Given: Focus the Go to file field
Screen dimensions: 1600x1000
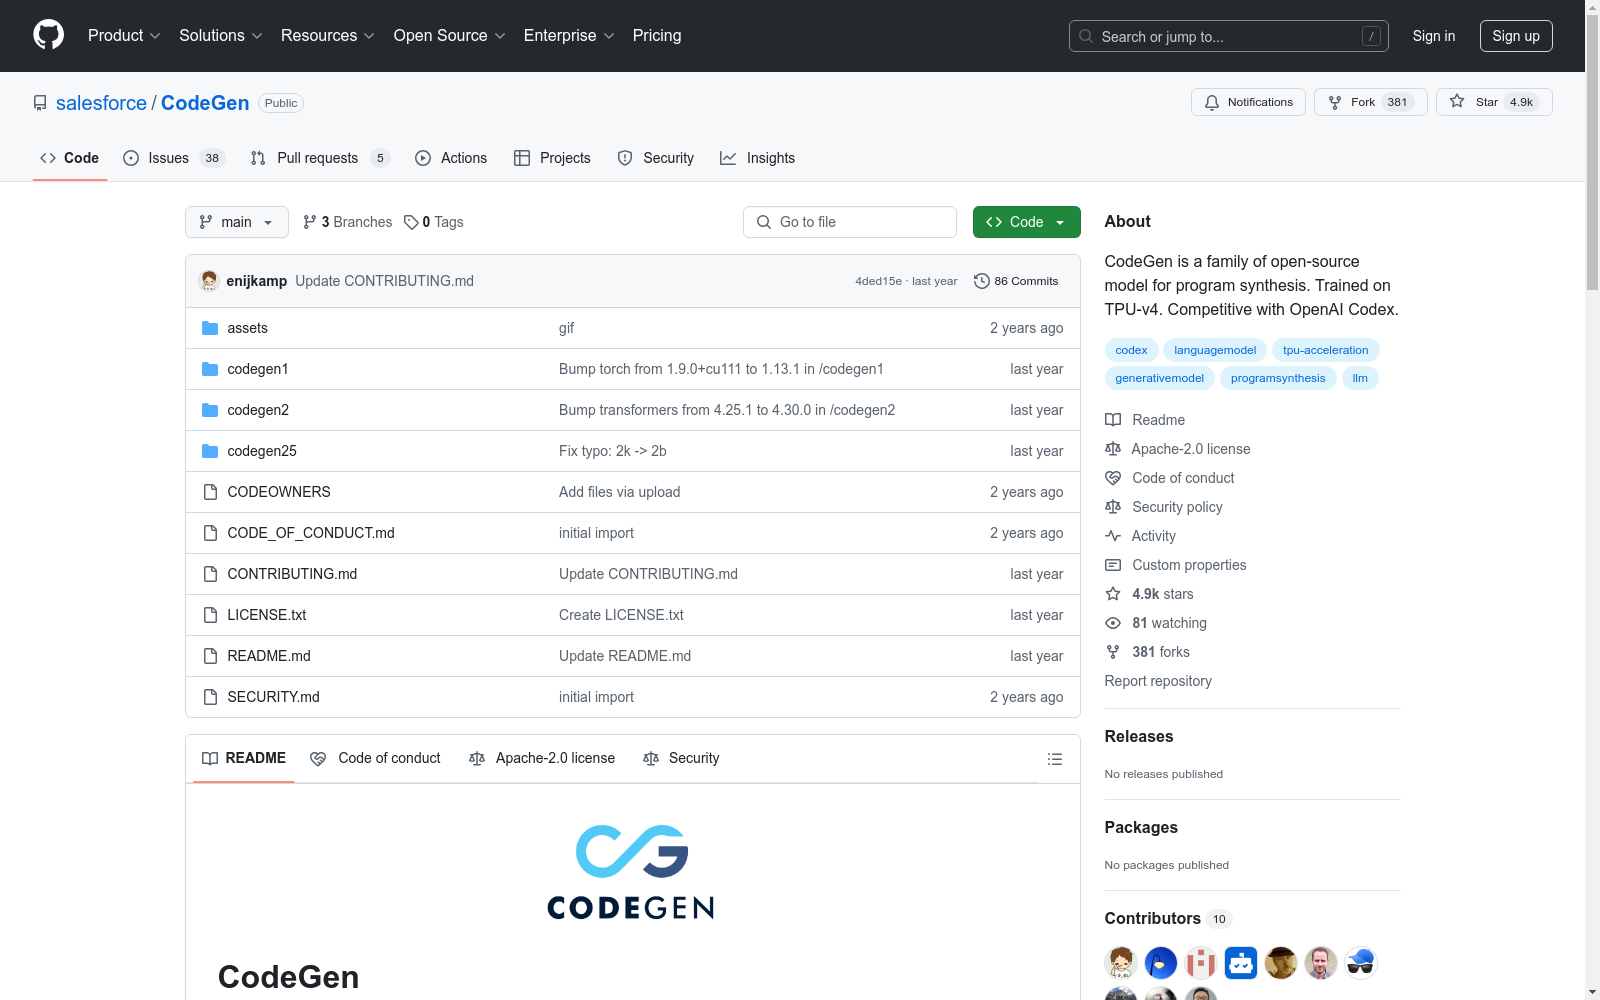Looking at the screenshot, I should coord(850,222).
